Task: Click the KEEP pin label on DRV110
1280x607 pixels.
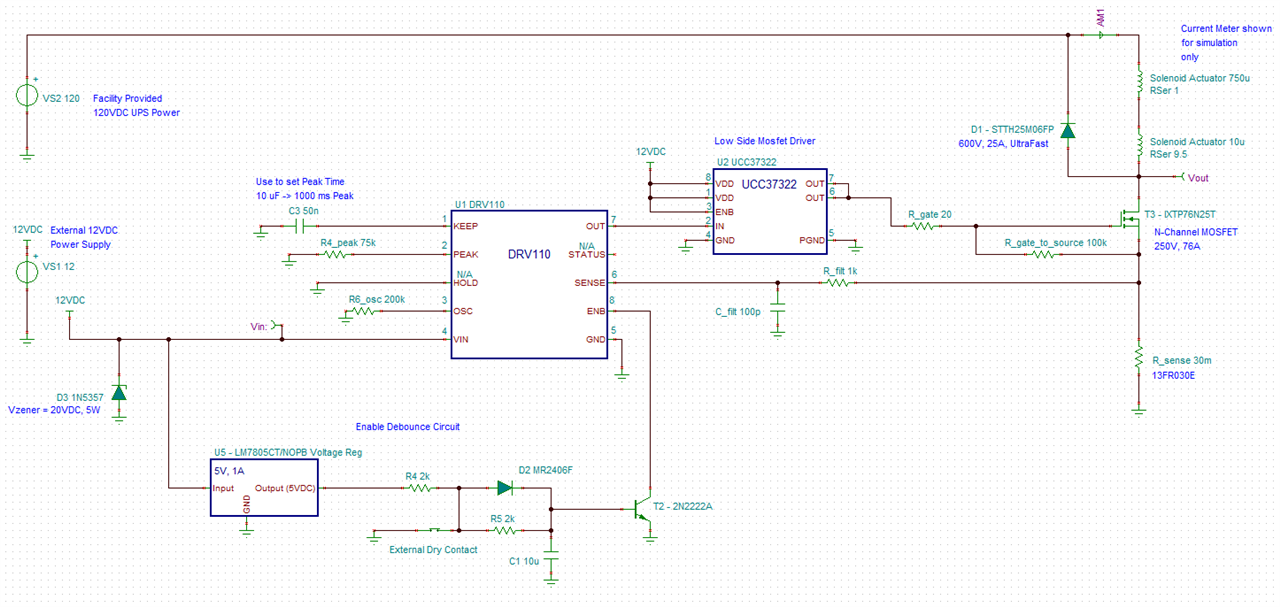Action: pyautogui.click(x=465, y=227)
